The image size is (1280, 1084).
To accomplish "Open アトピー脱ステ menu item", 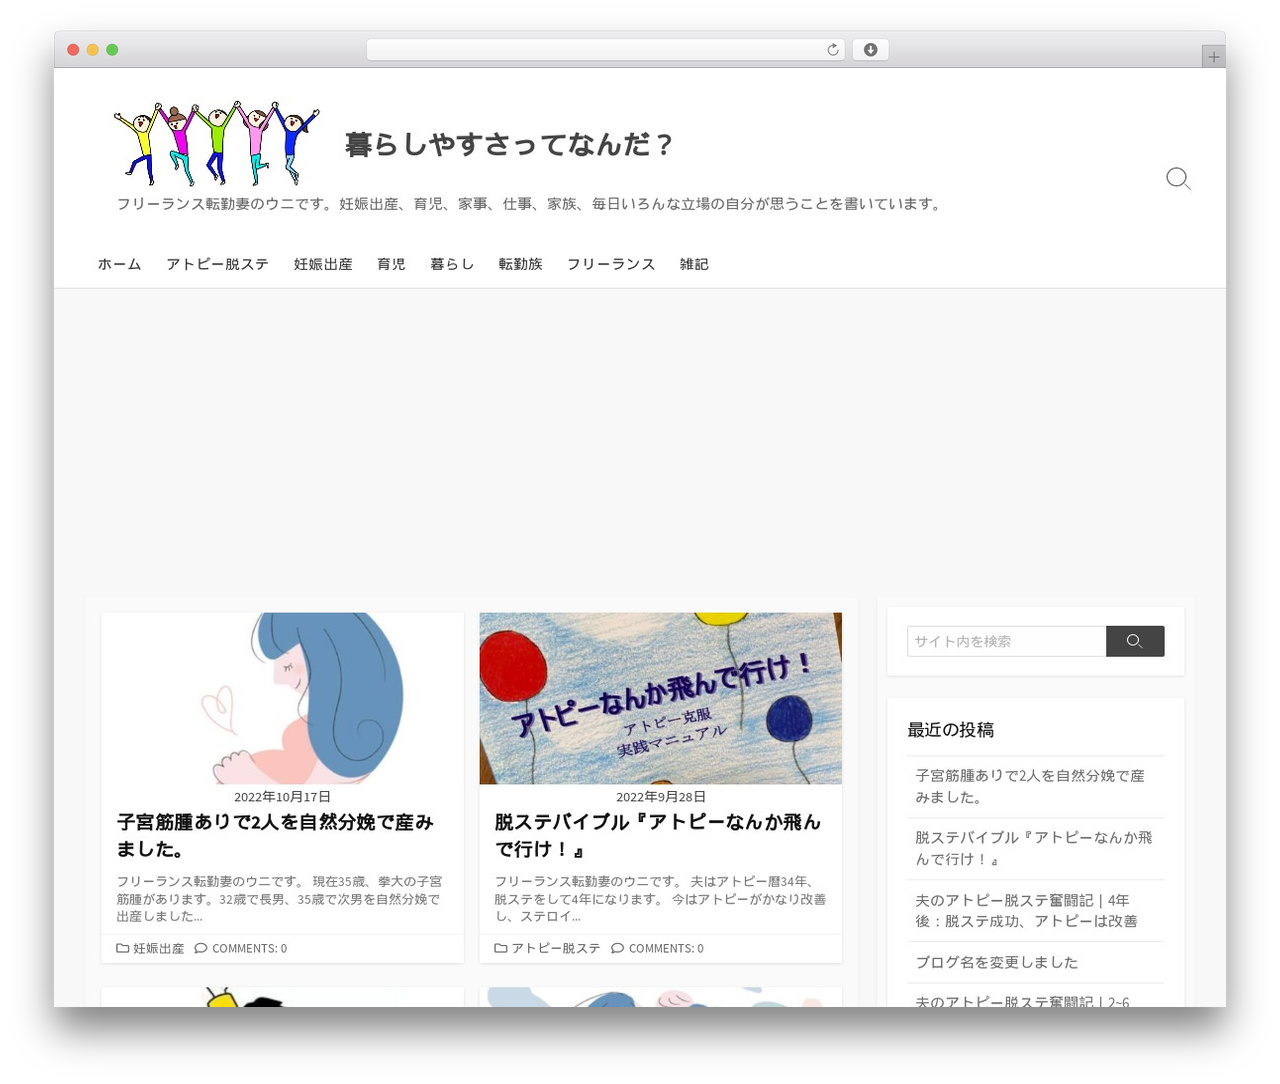I will tap(217, 264).
